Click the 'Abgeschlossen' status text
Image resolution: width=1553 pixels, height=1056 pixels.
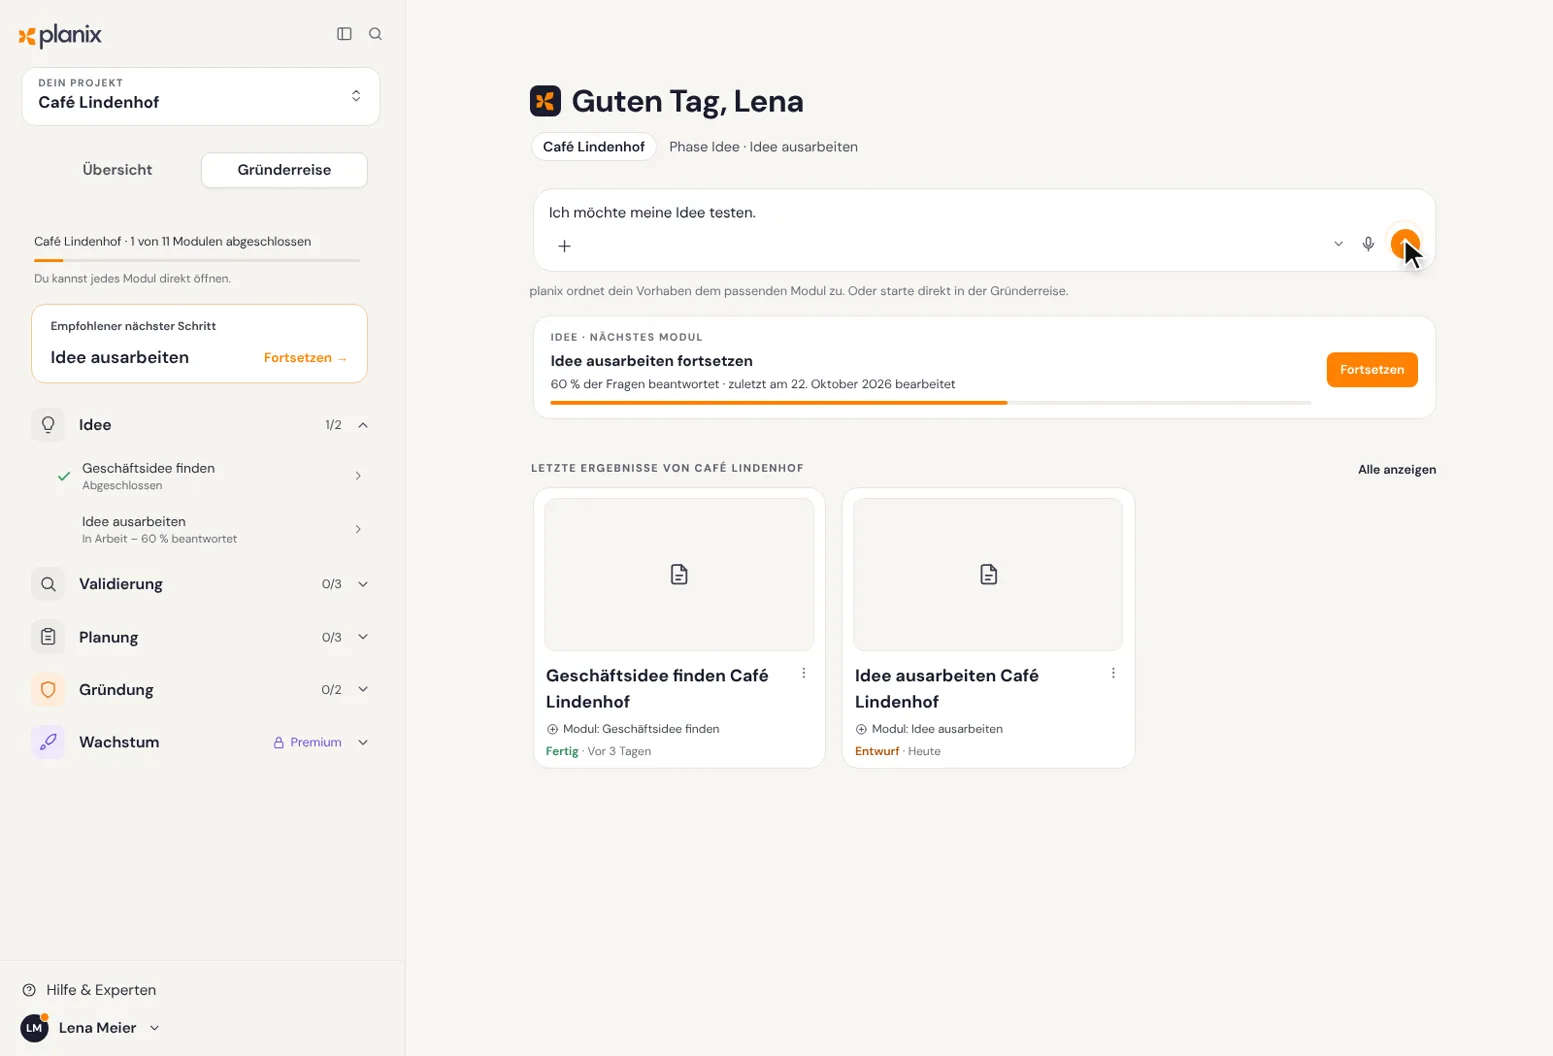pos(122,486)
